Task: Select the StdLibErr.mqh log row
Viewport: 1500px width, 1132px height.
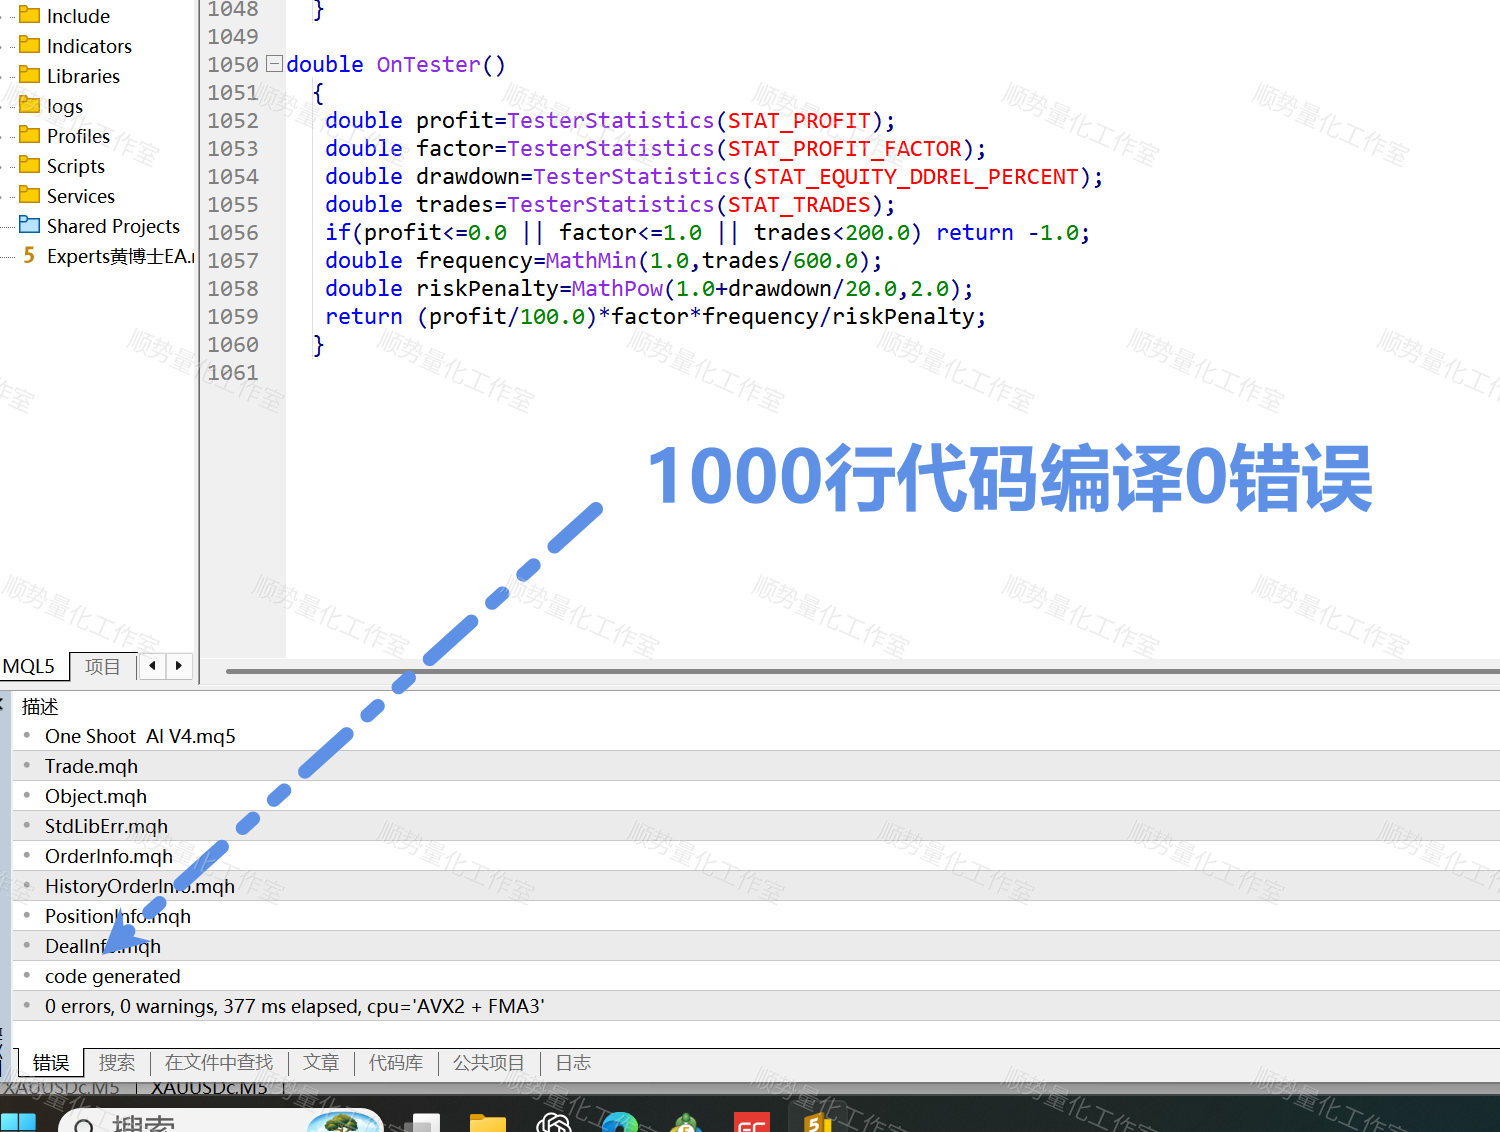Action: click(x=756, y=826)
